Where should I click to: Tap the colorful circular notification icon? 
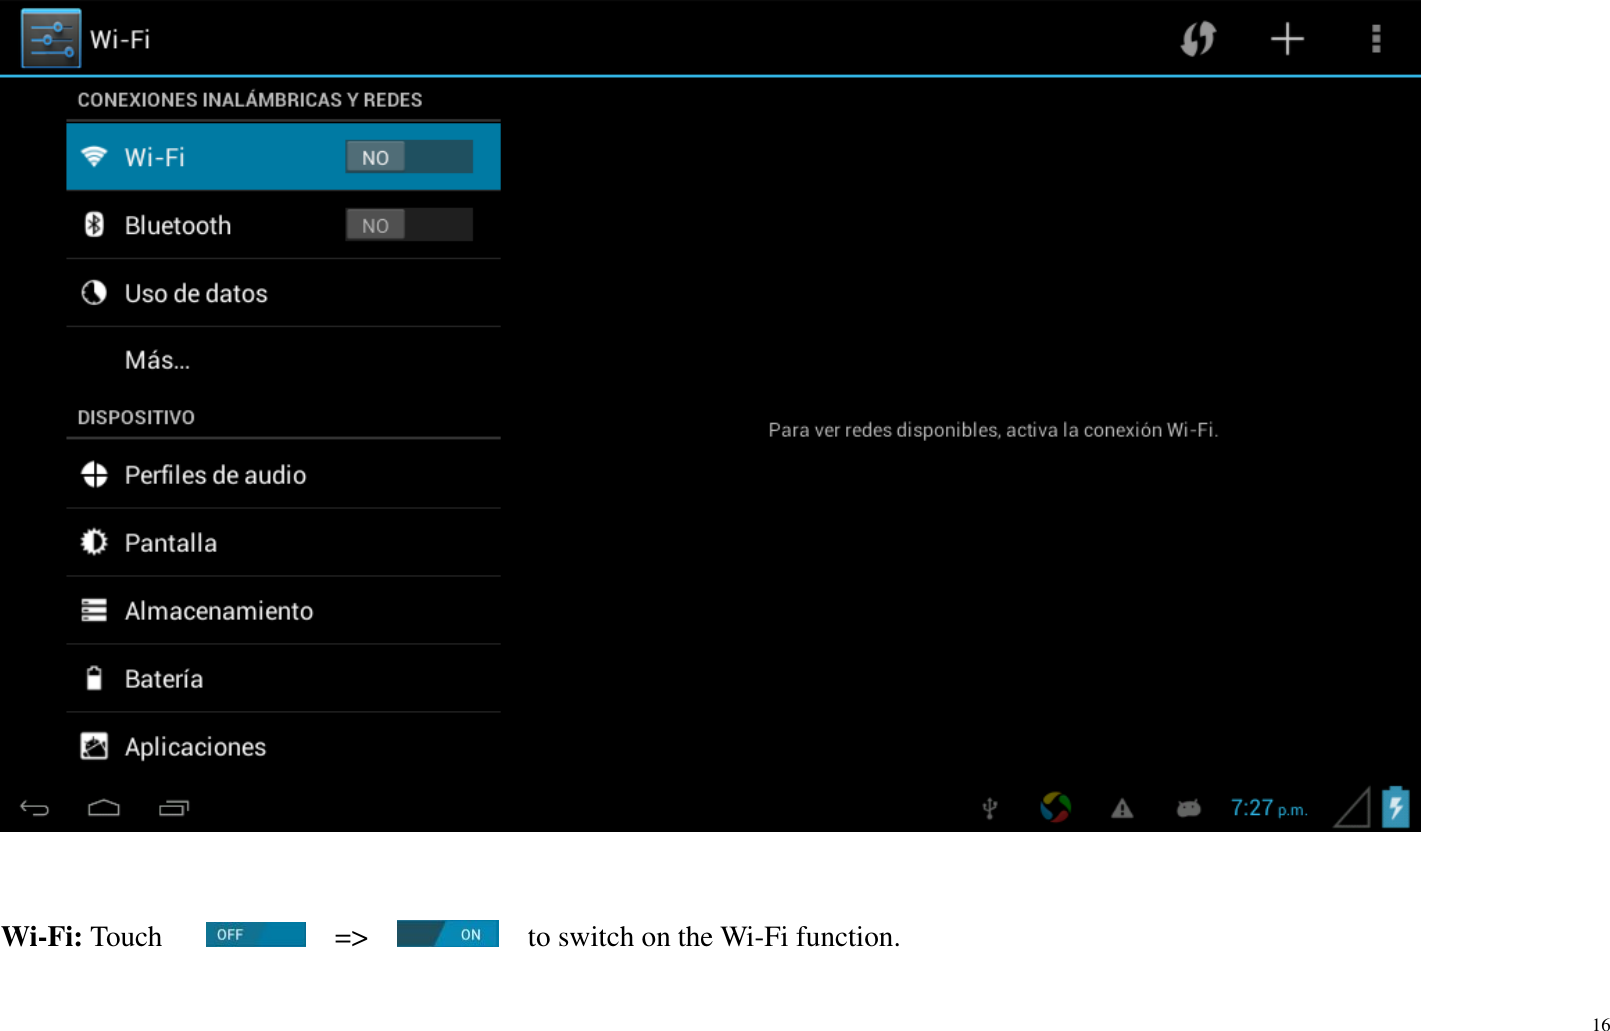[x=1056, y=807]
